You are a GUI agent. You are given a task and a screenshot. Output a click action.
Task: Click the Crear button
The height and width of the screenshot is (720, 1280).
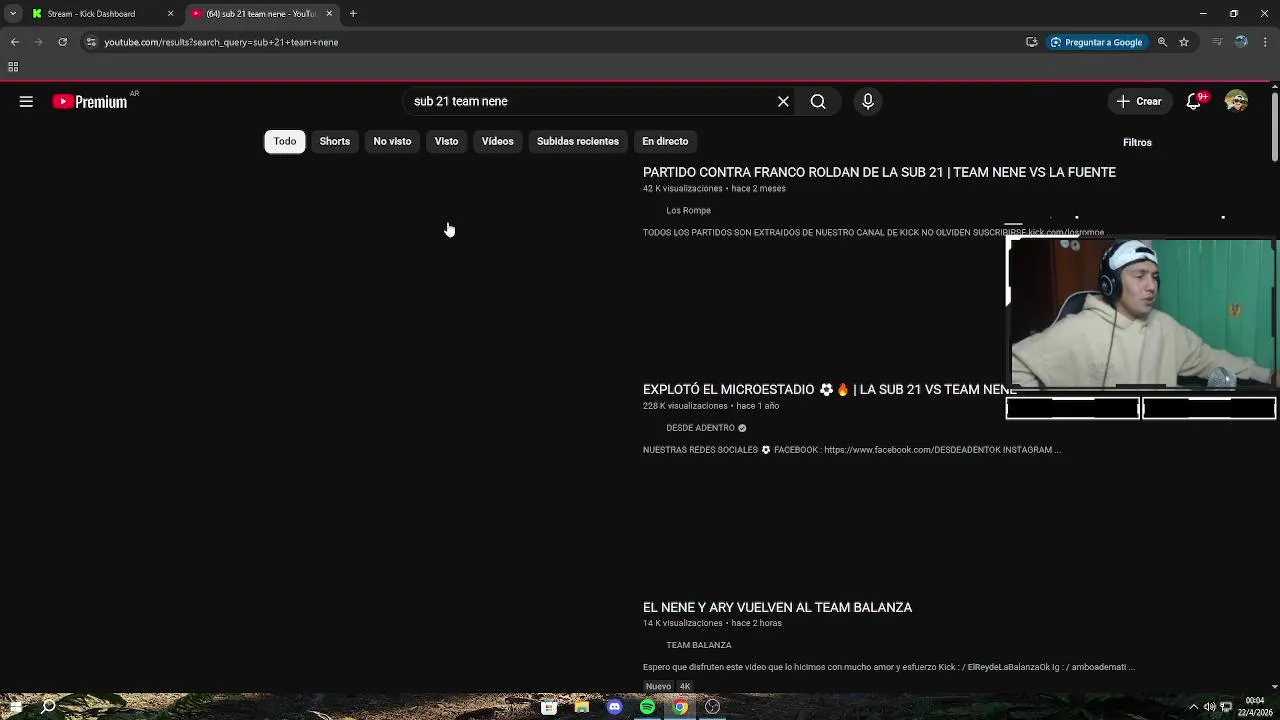click(x=1139, y=101)
